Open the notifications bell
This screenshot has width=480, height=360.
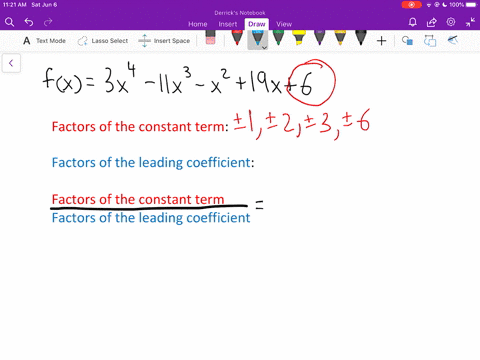tap(413, 22)
